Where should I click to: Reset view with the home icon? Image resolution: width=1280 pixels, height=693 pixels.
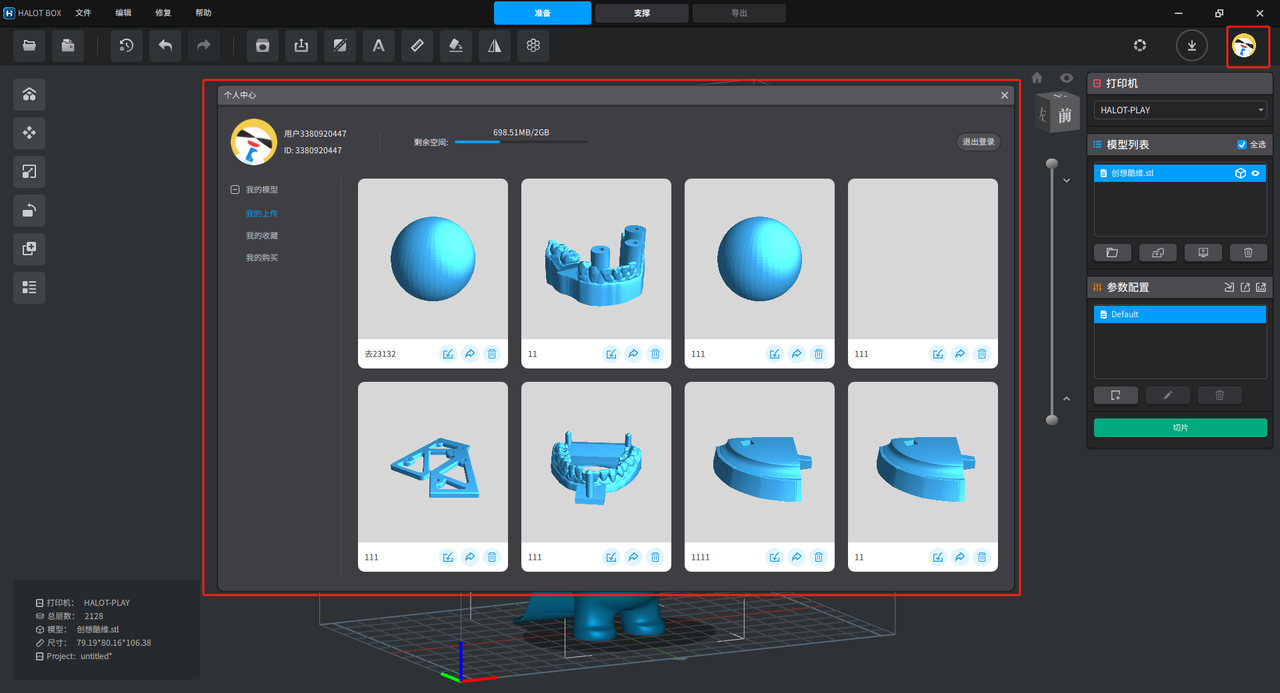tap(1037, 78)
